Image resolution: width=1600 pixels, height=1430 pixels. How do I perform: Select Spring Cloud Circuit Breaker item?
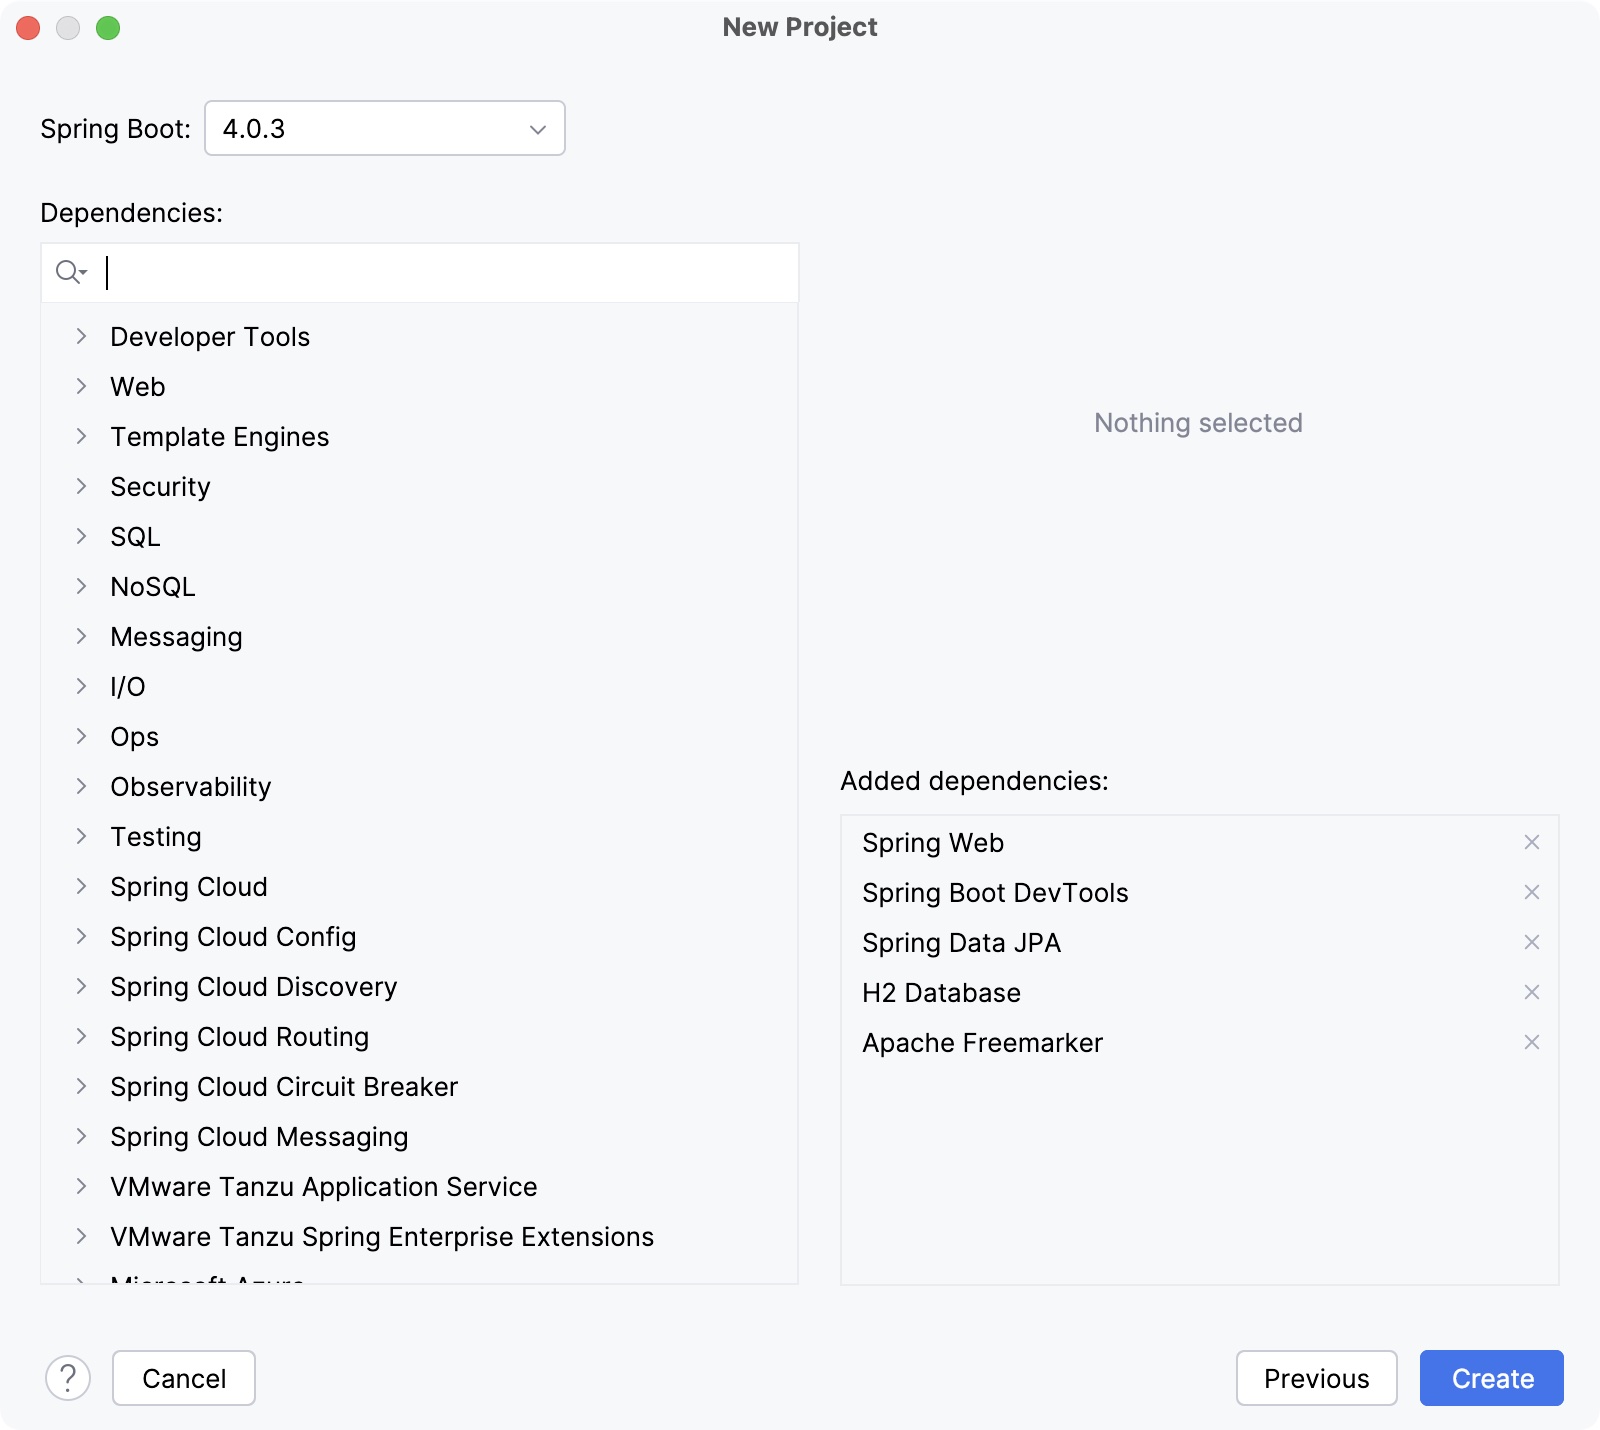(284, 1087)
